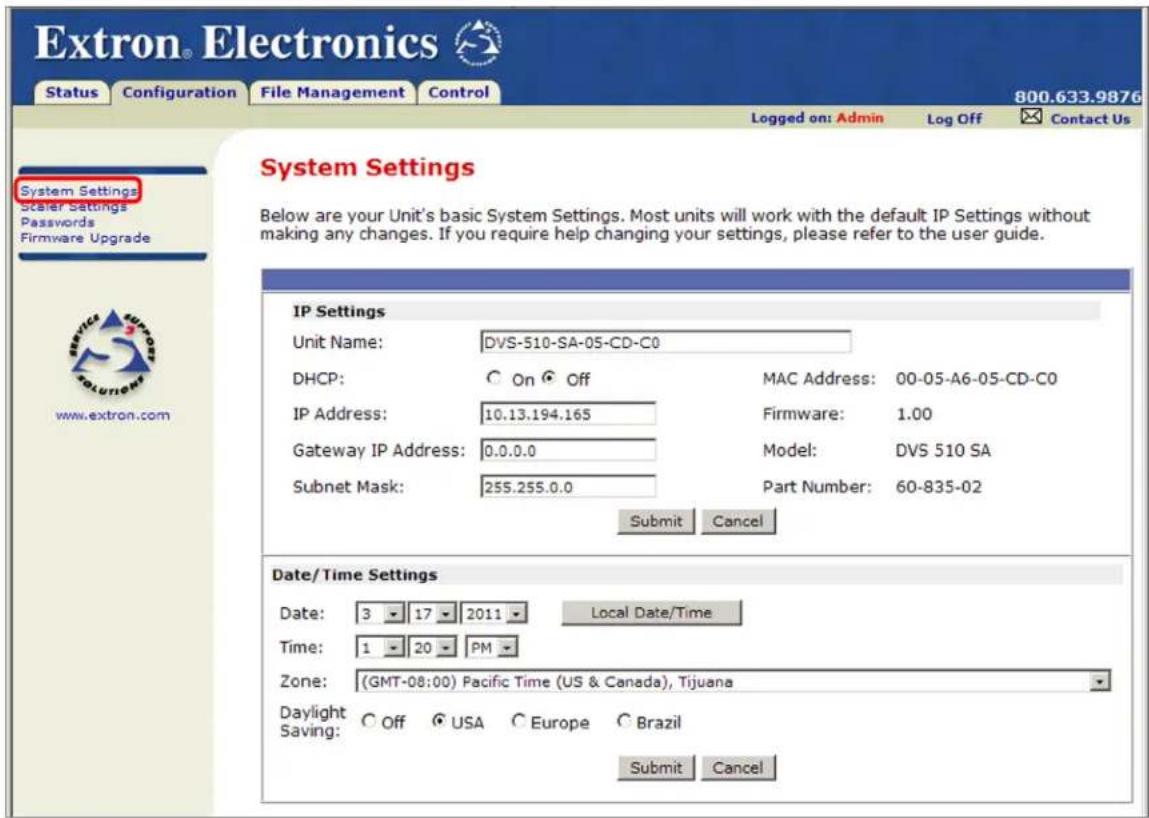Click the MAC Address value 00-05-A6-05-CD-C0

point(976,379)
